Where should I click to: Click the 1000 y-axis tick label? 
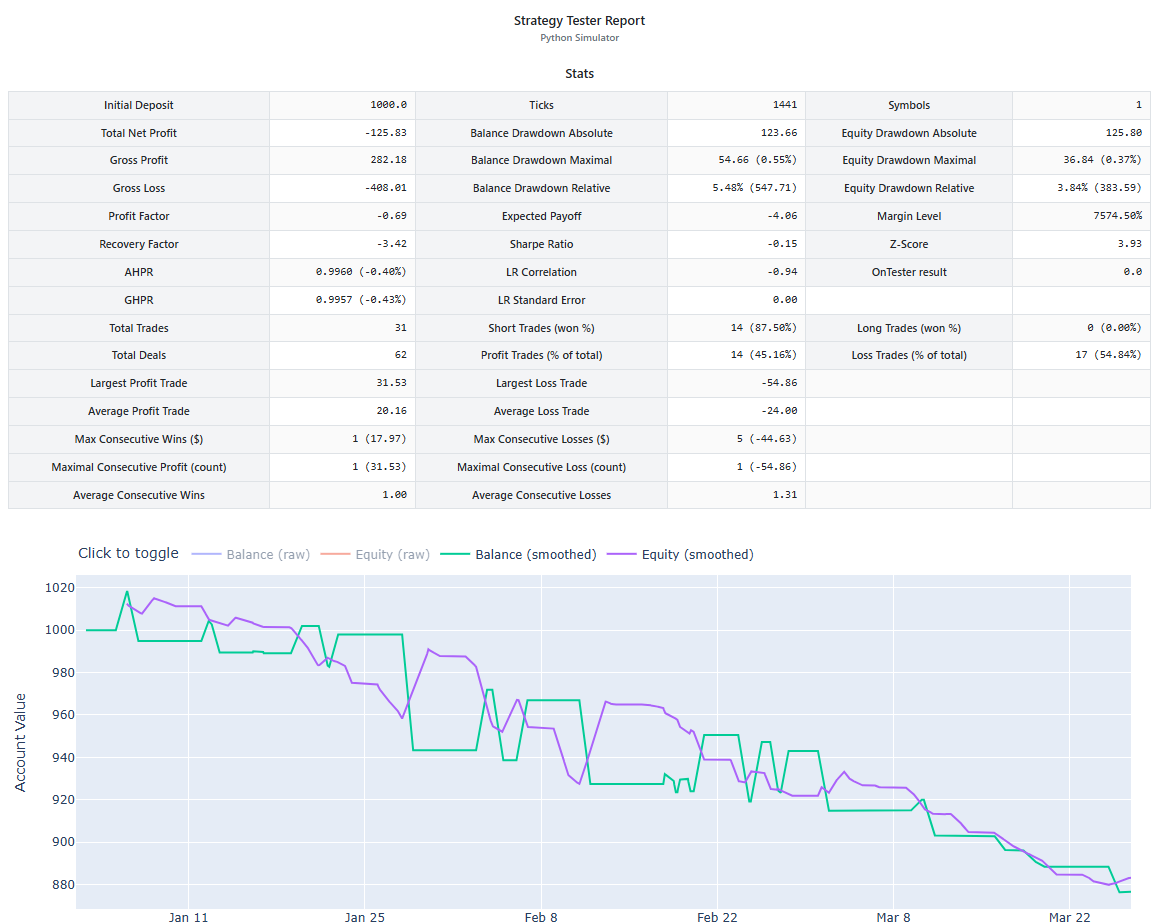pos(58,630)
